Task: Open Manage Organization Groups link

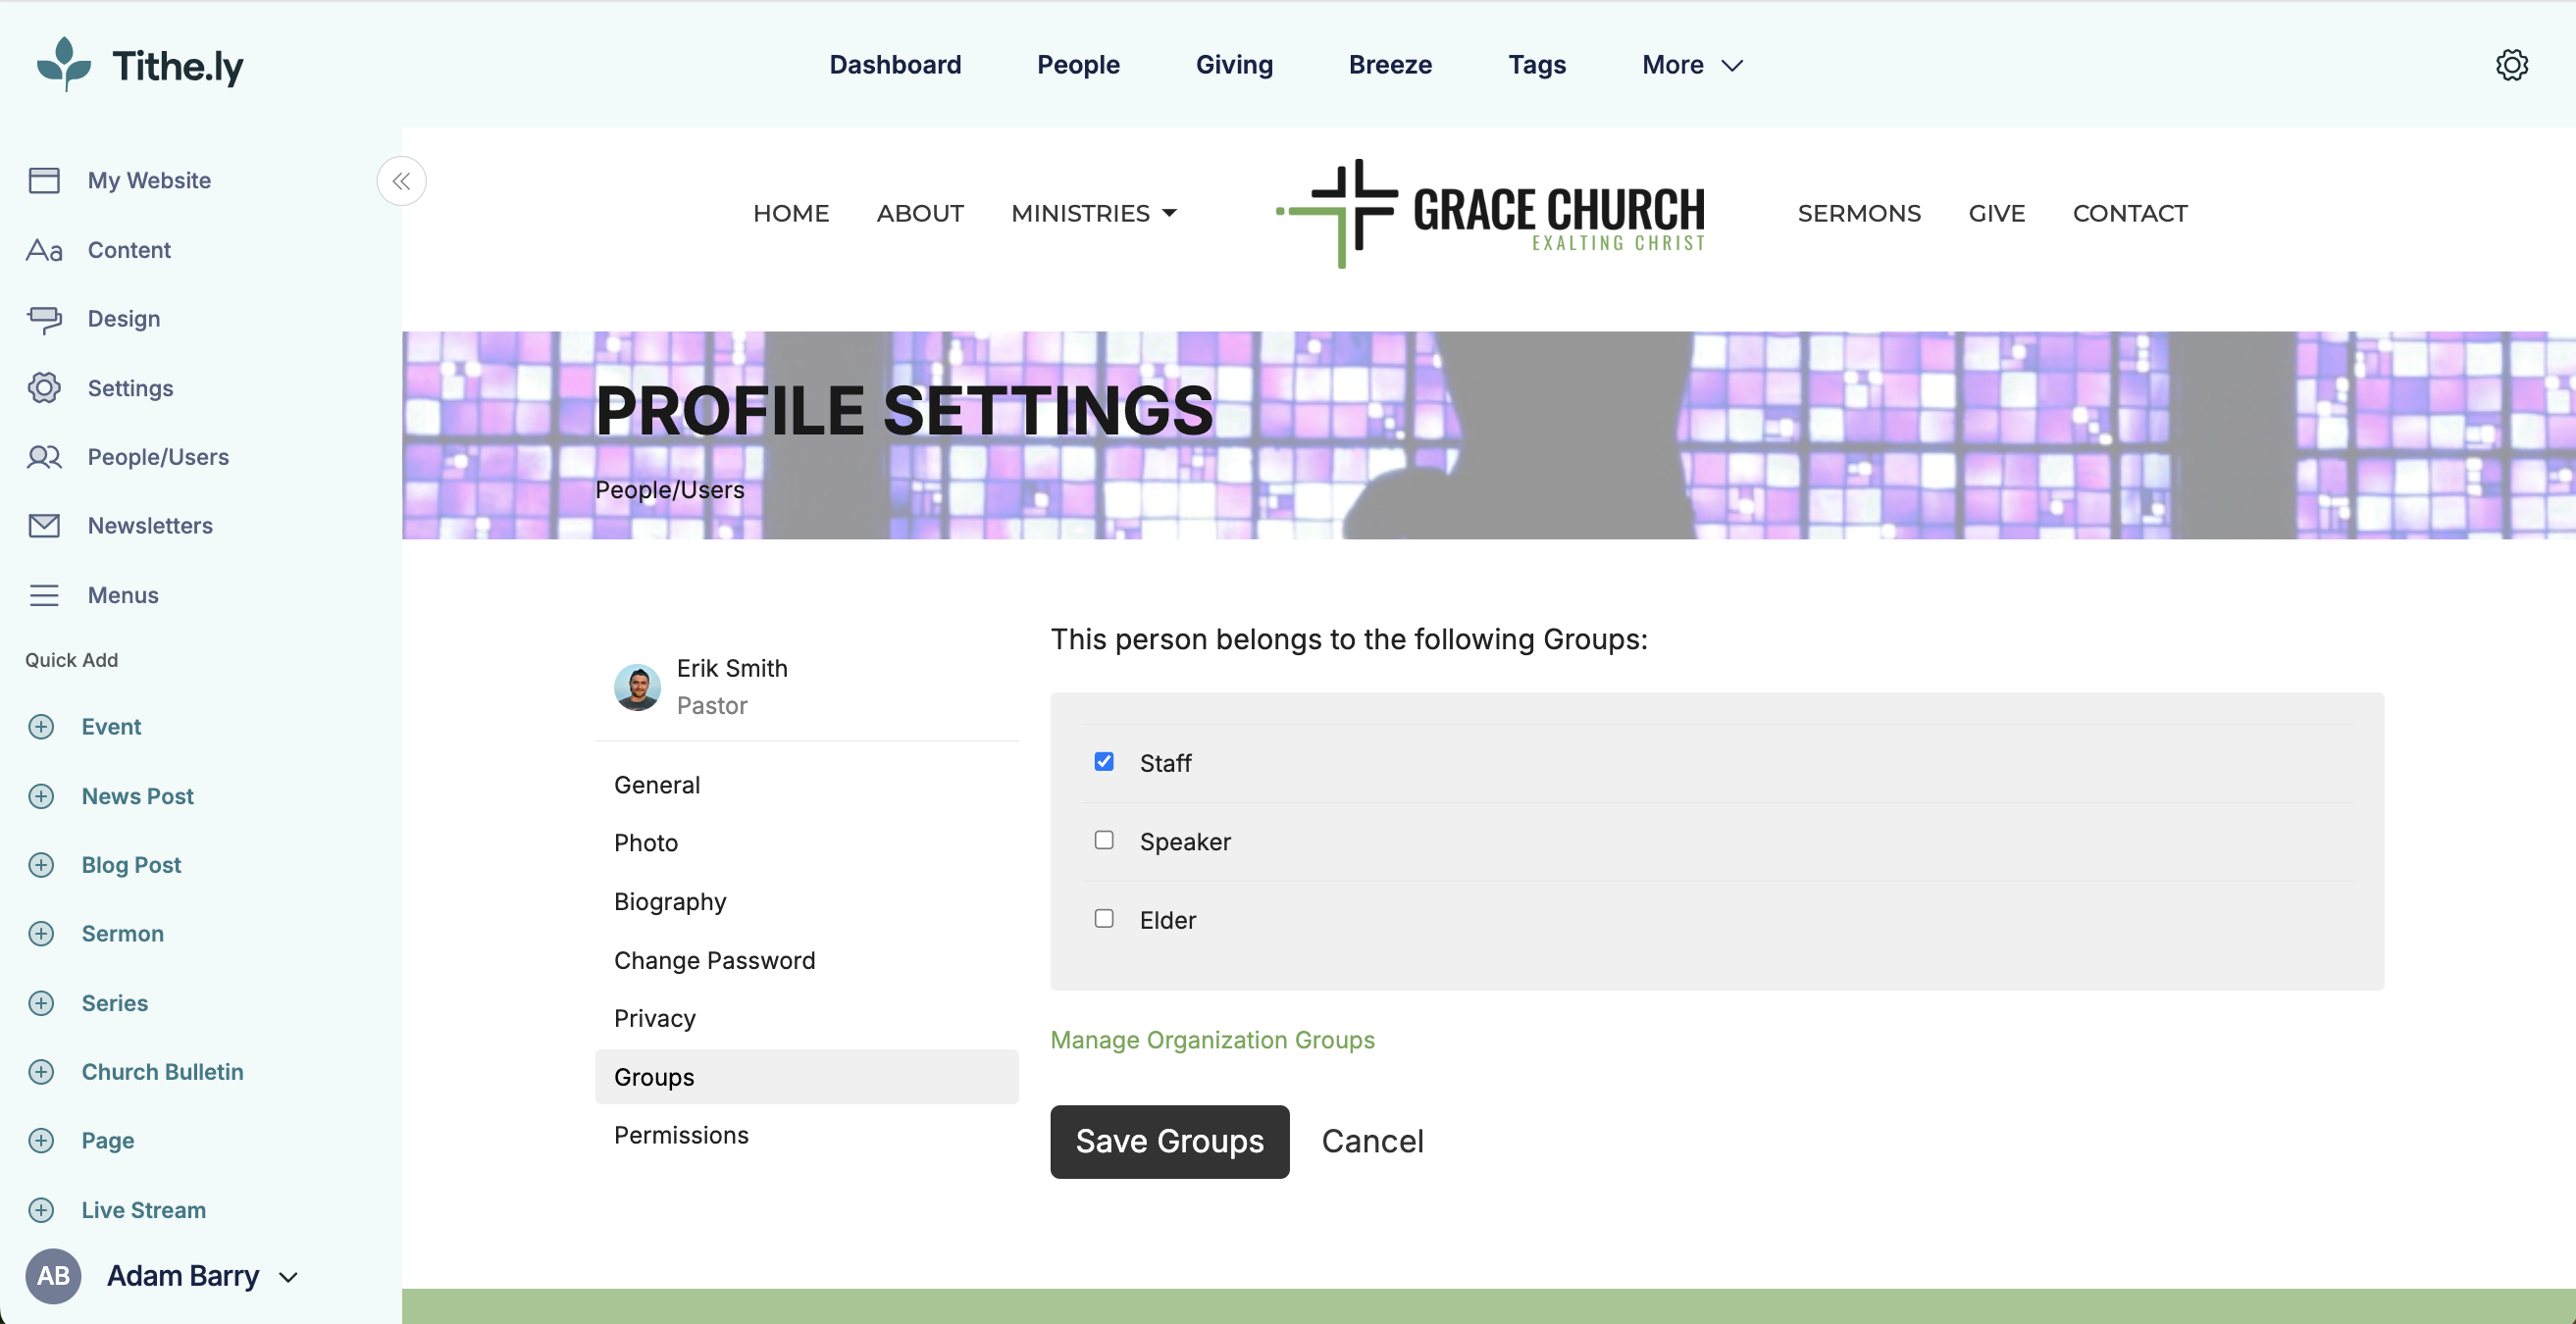Action: tap(1212, 1040)
